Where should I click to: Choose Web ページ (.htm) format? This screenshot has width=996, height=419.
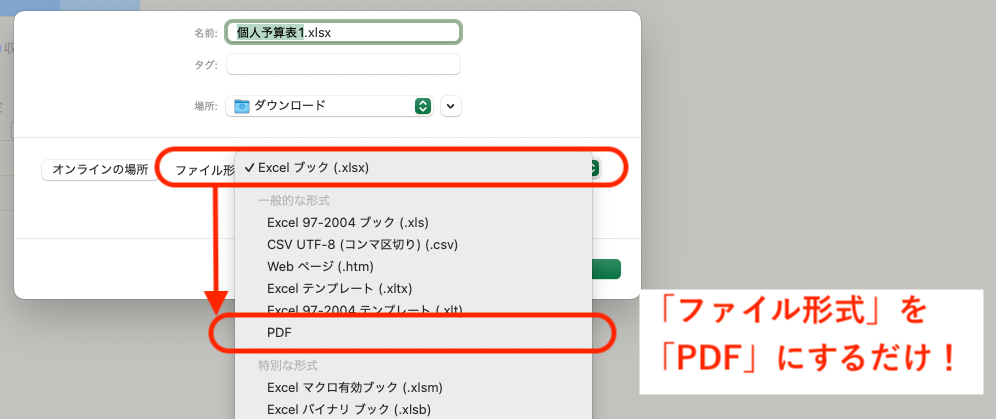click(x=414, y=266)
